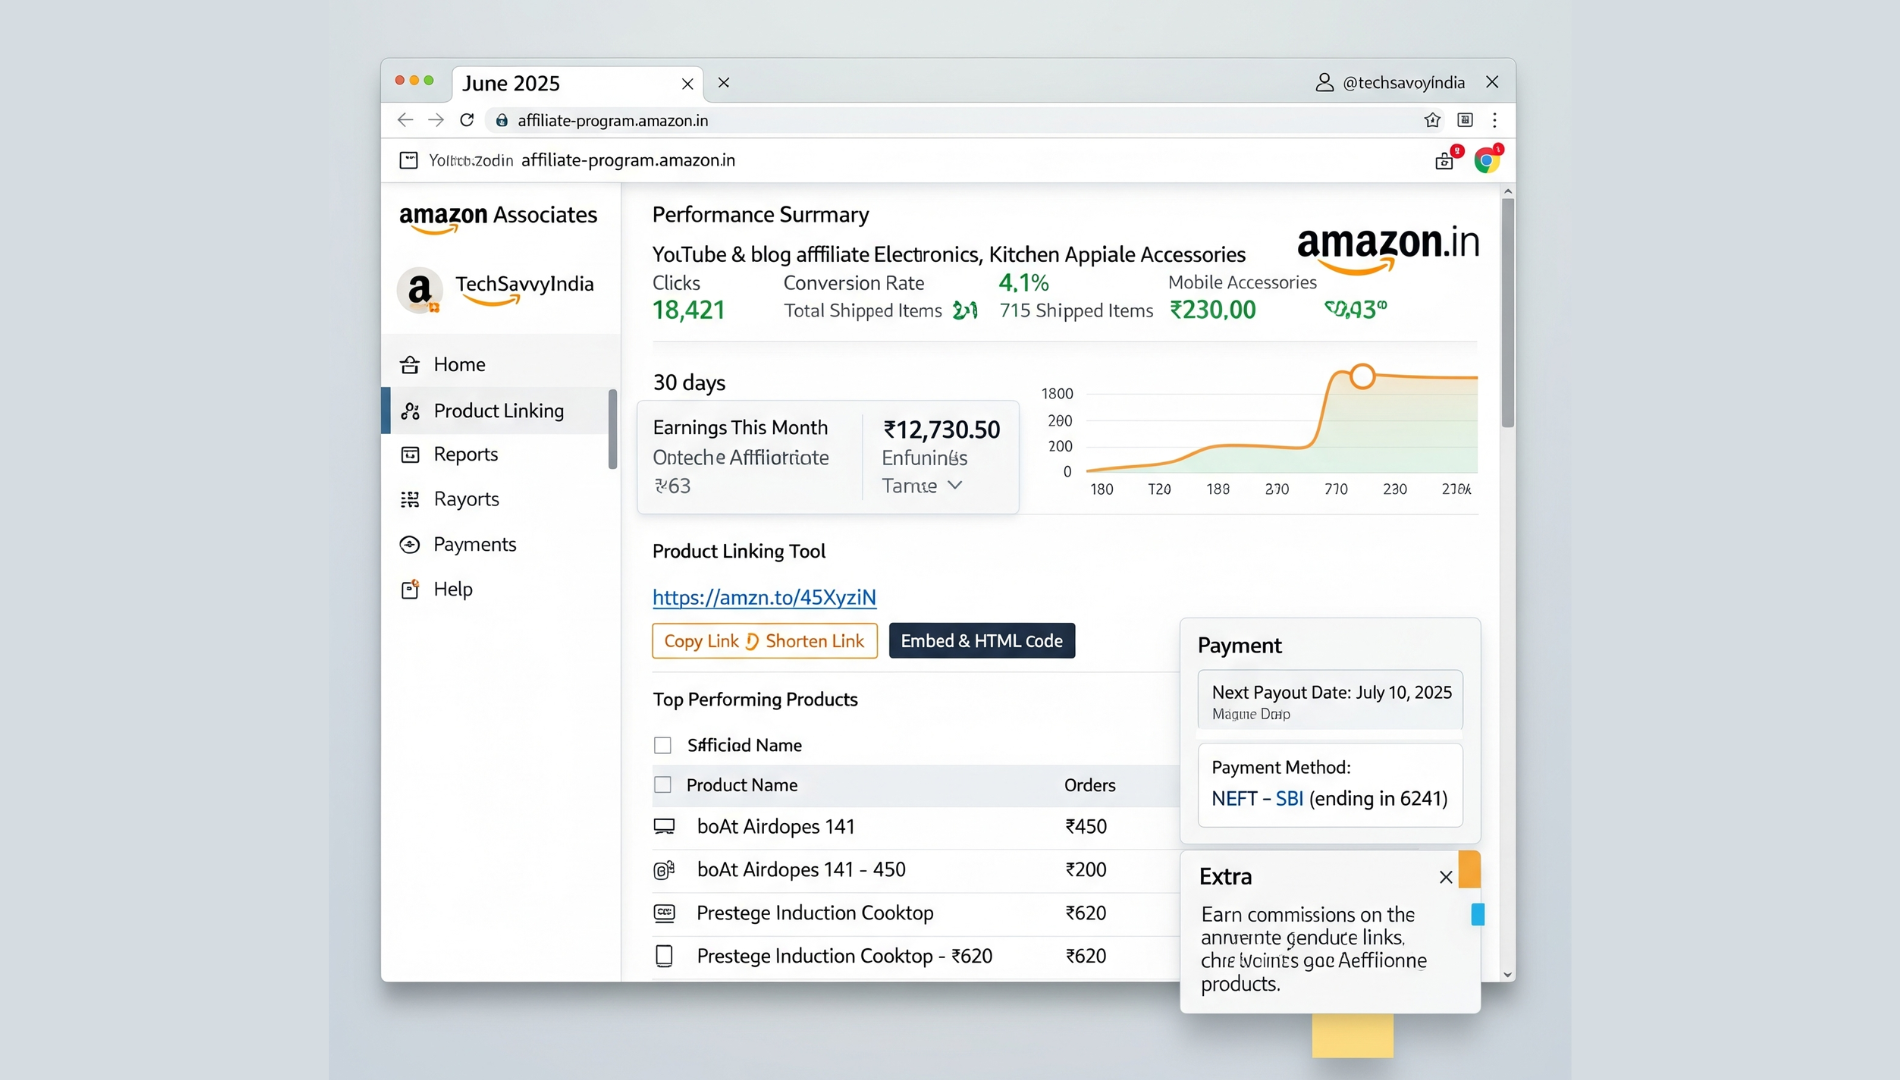Click the blue swatch on Extra panel
Viewport: 1900px width, 1080px height.
(1478, 914)
